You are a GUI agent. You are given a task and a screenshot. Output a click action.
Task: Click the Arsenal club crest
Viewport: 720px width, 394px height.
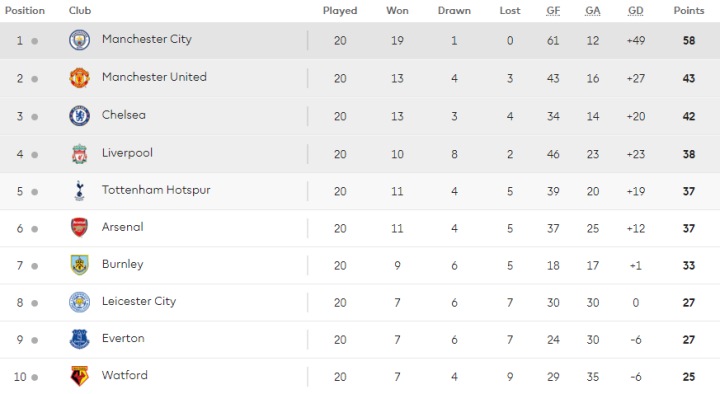(x=79, y=228)
